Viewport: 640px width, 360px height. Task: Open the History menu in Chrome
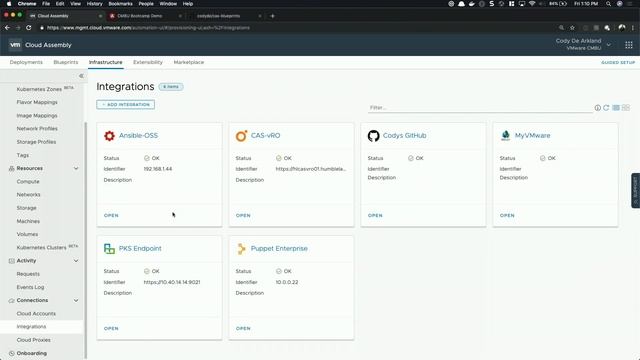point(95,4)
